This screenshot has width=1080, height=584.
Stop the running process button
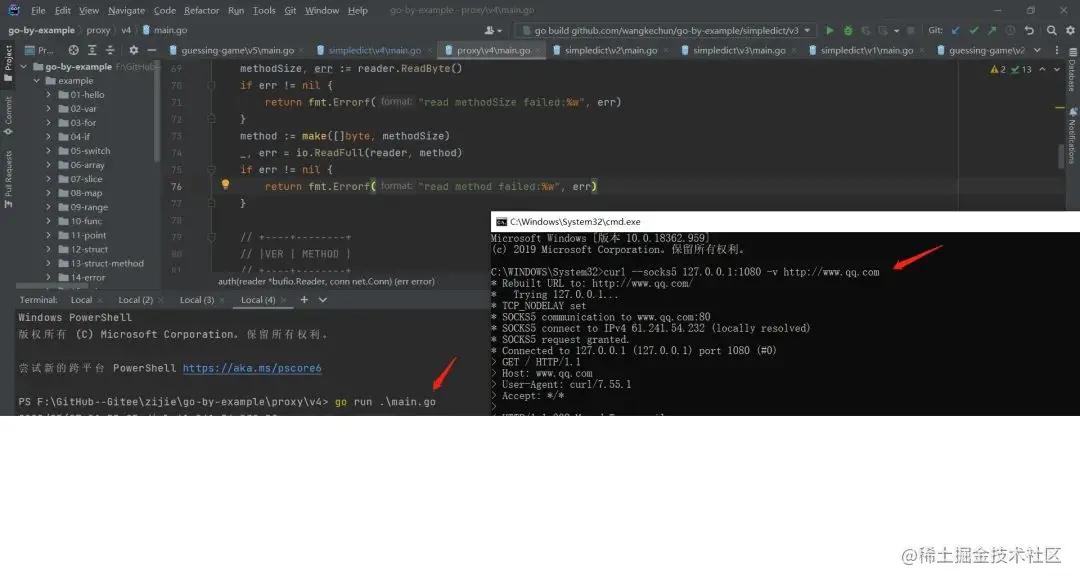click(x=911, y=30)
